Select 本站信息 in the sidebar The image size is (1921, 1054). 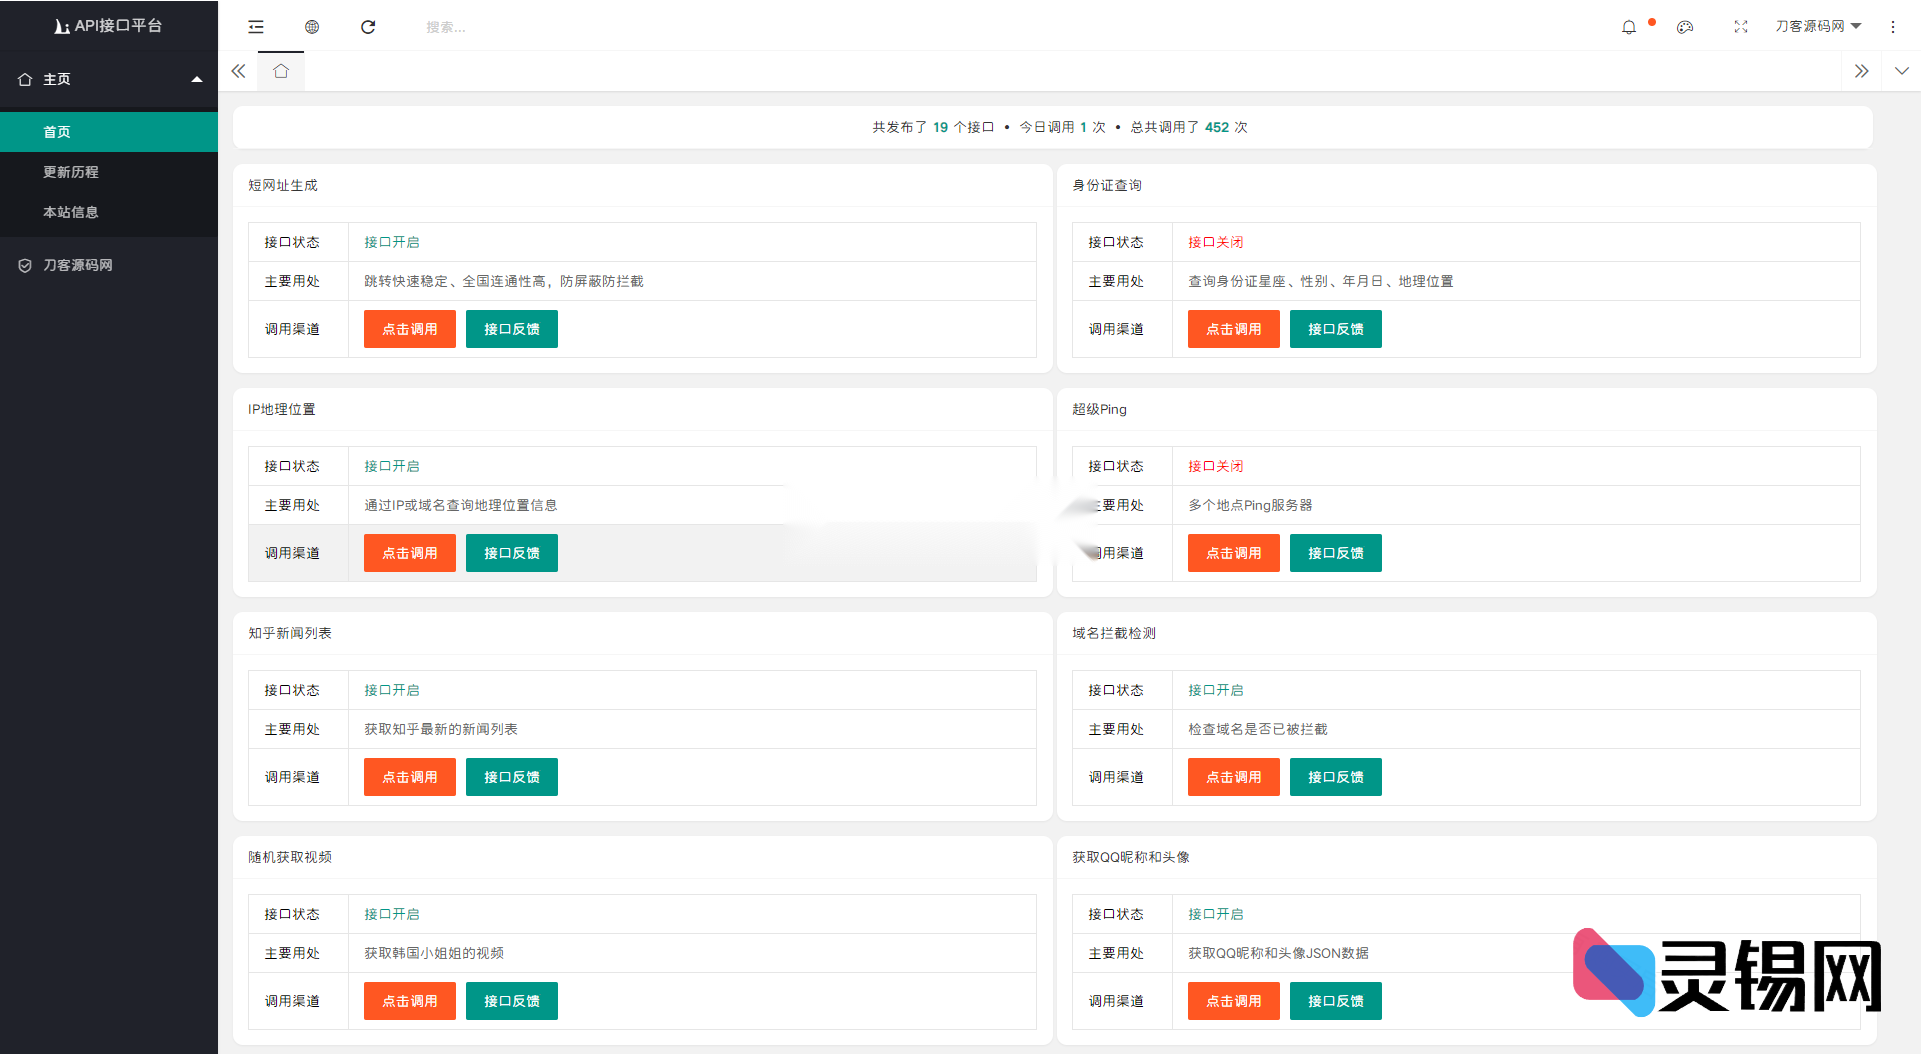point(71,212)
